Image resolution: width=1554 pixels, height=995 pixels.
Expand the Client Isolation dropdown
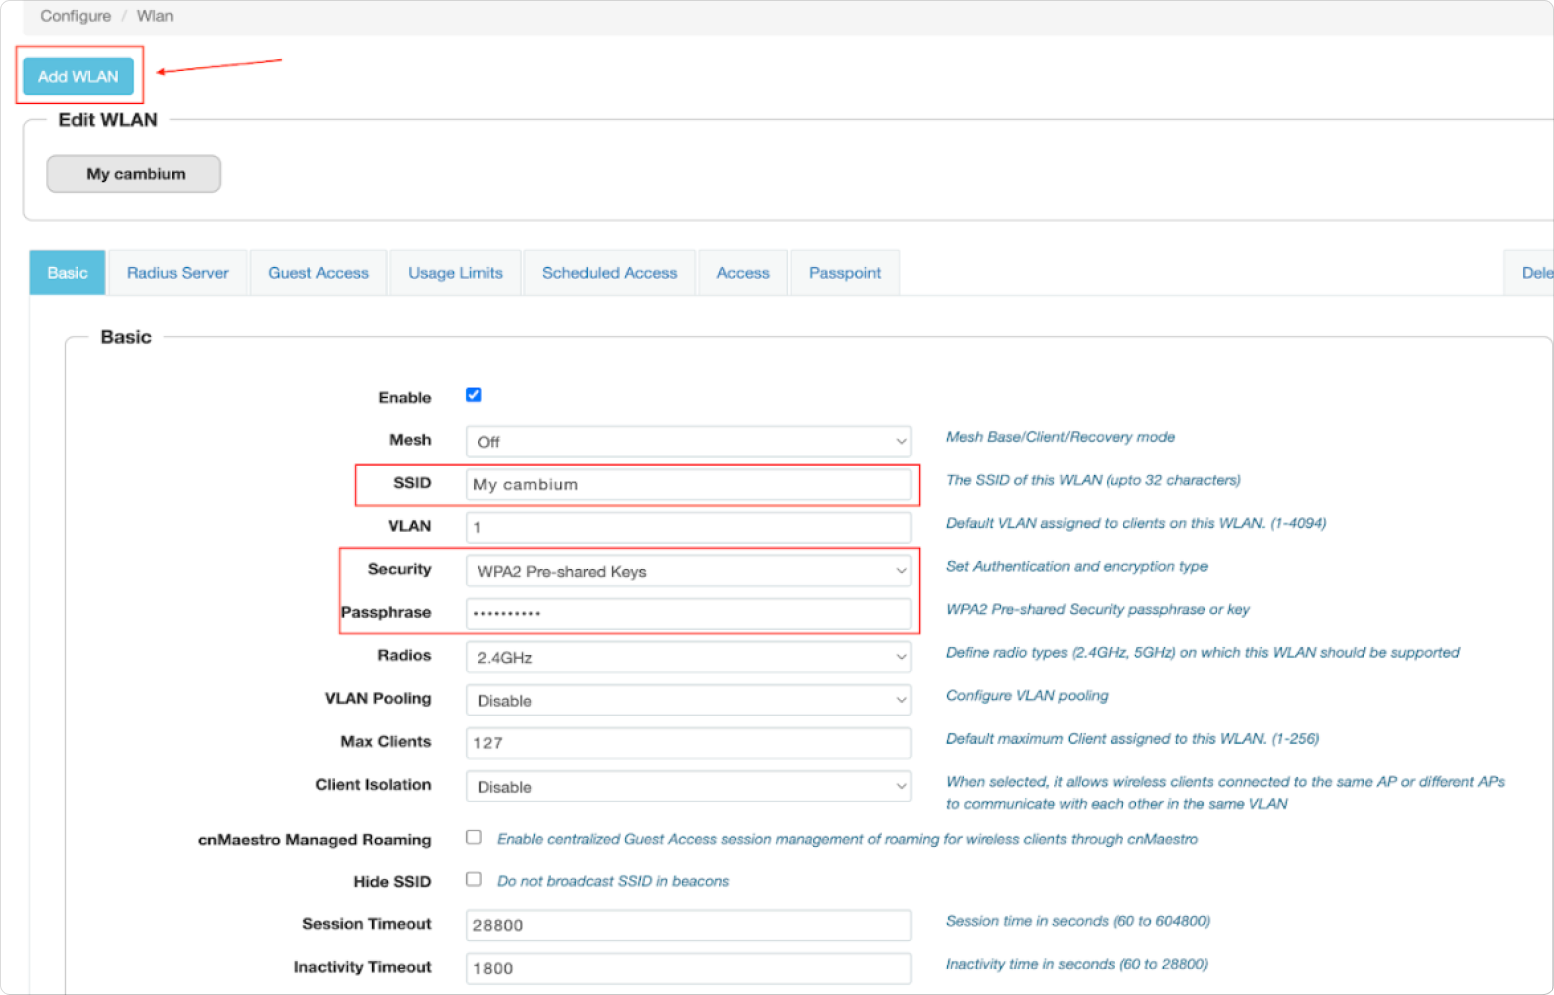[x=688, y=787]
